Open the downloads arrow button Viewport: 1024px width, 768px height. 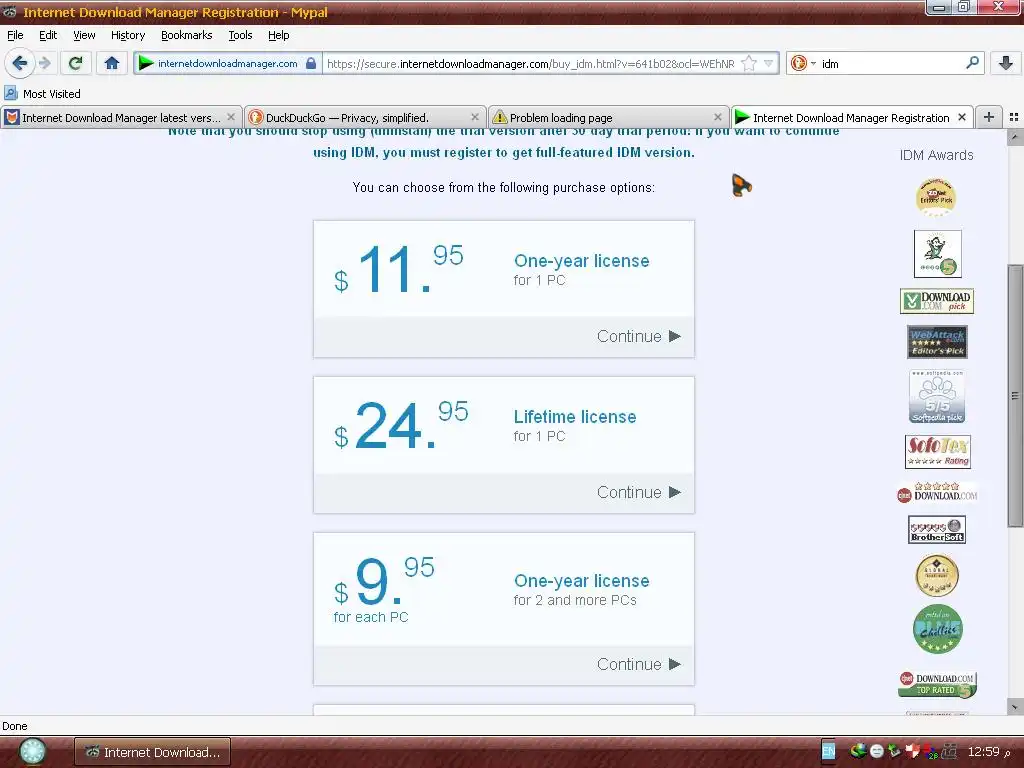[x=1006, y=63]
